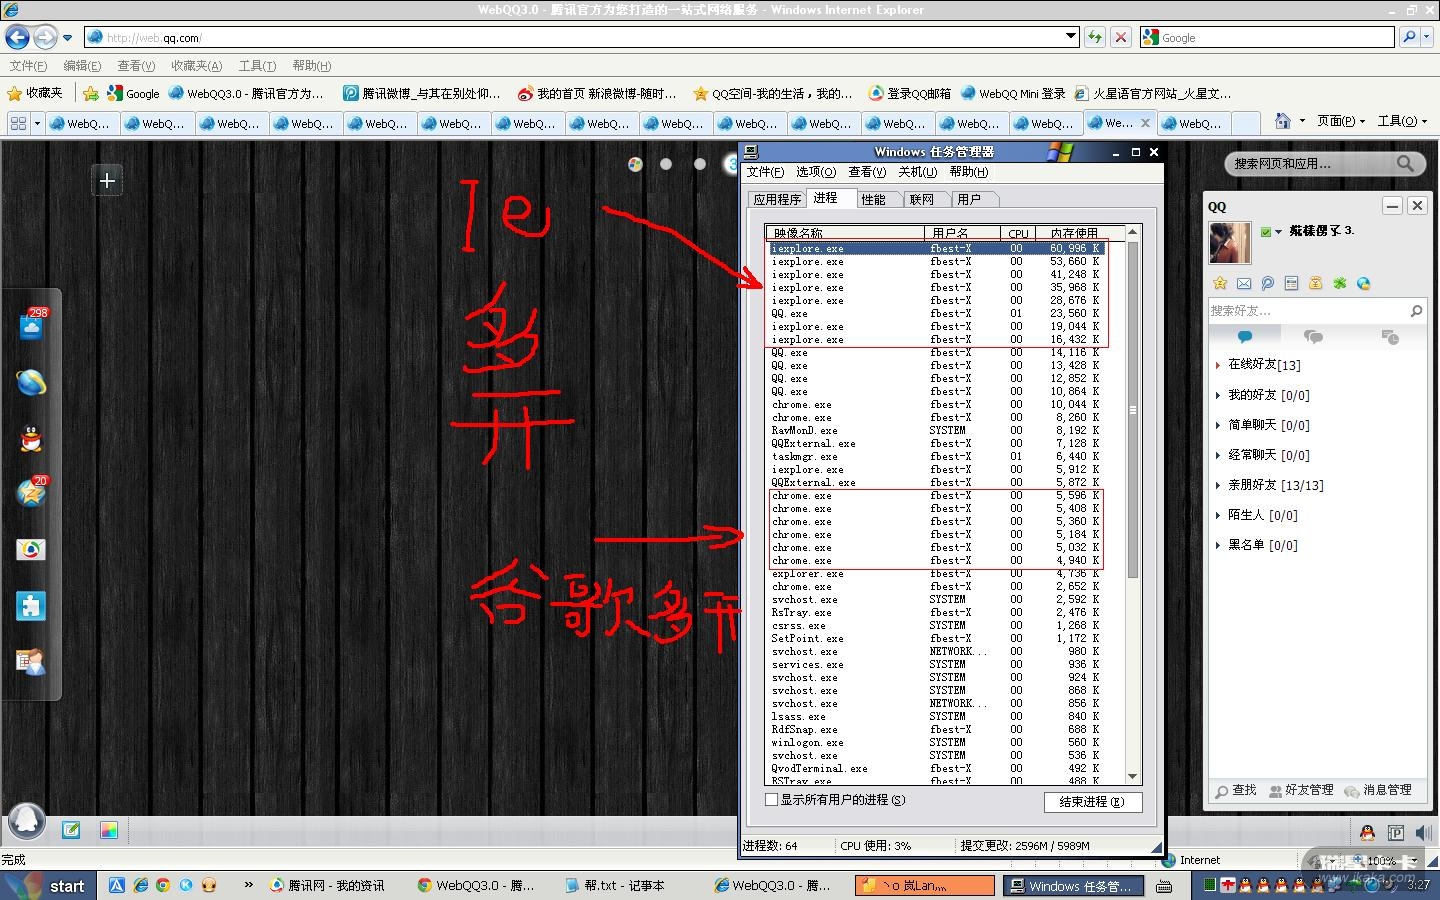Open 收藏夹(A) menu in IE menu bar
Viewport: 1440px width, 900px height.
click(196, 66)
